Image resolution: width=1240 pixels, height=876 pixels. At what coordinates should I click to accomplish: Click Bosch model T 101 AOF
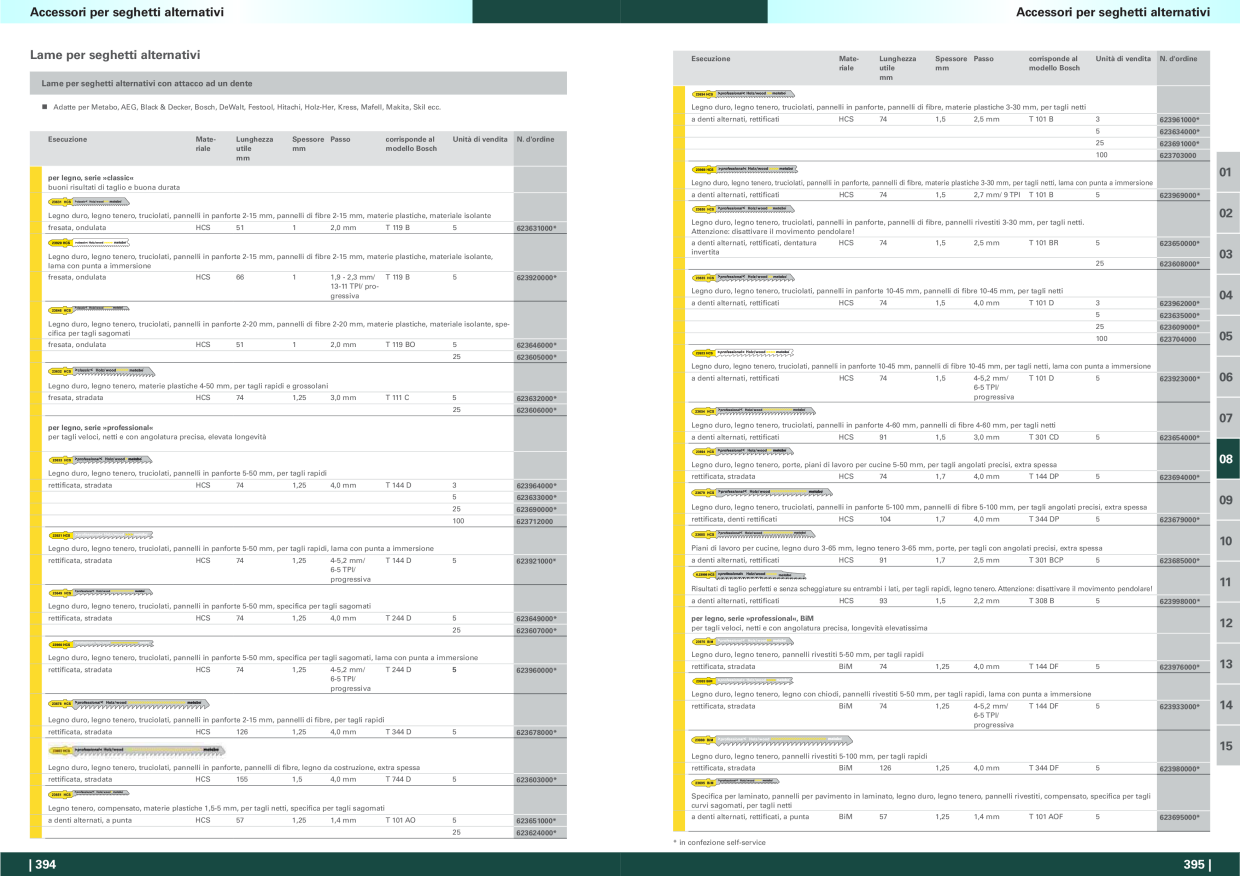coord(1046,817)
